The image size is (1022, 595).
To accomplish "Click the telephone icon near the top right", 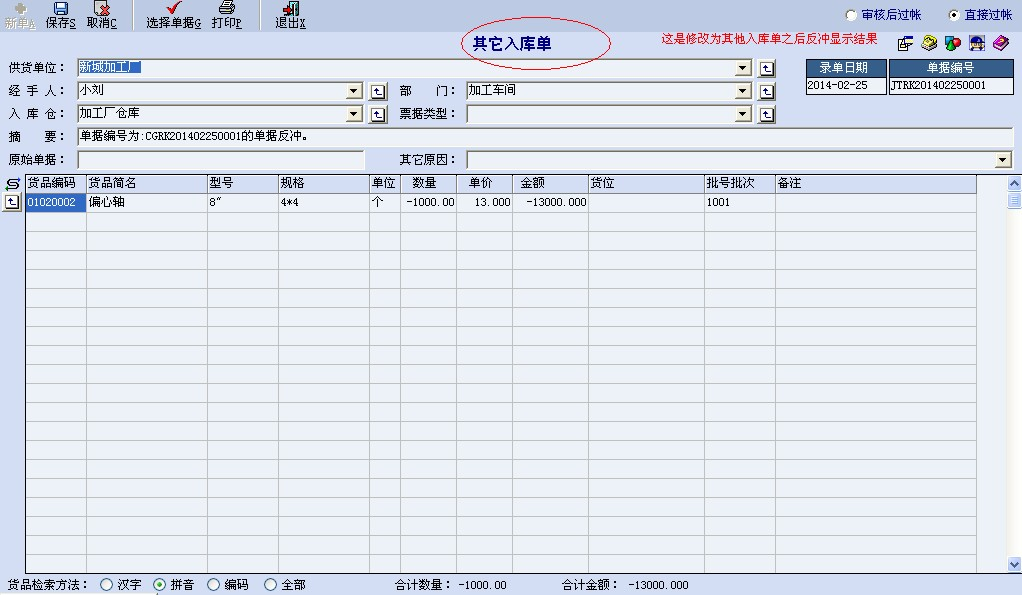I will (929, 43).
